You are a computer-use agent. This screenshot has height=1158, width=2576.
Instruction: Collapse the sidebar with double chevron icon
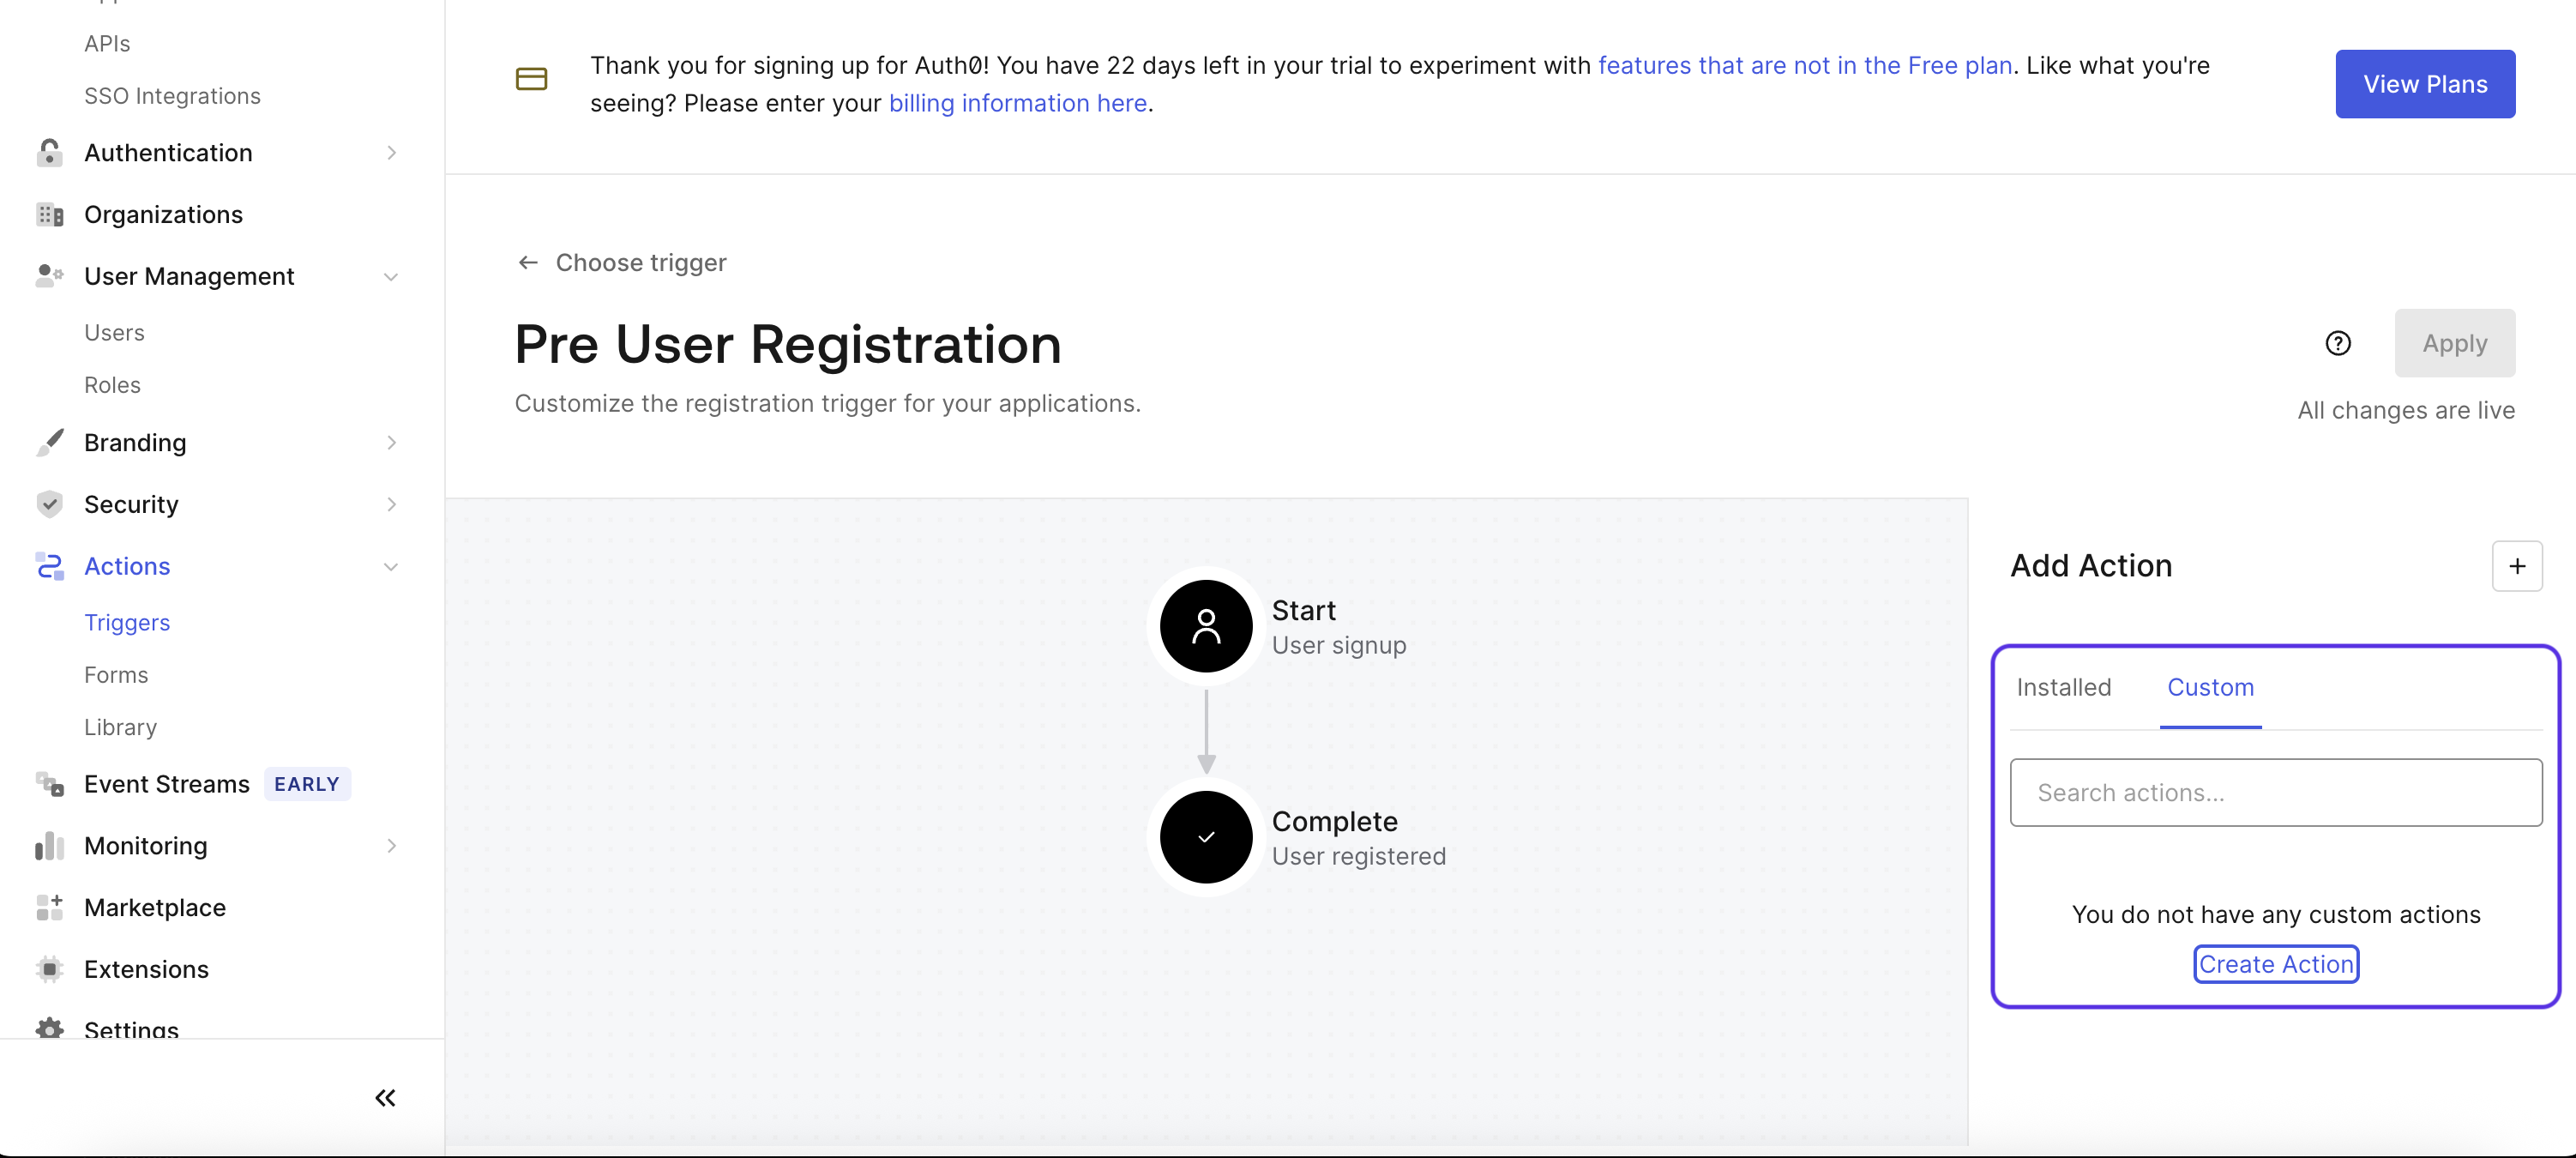(385, 1097)
